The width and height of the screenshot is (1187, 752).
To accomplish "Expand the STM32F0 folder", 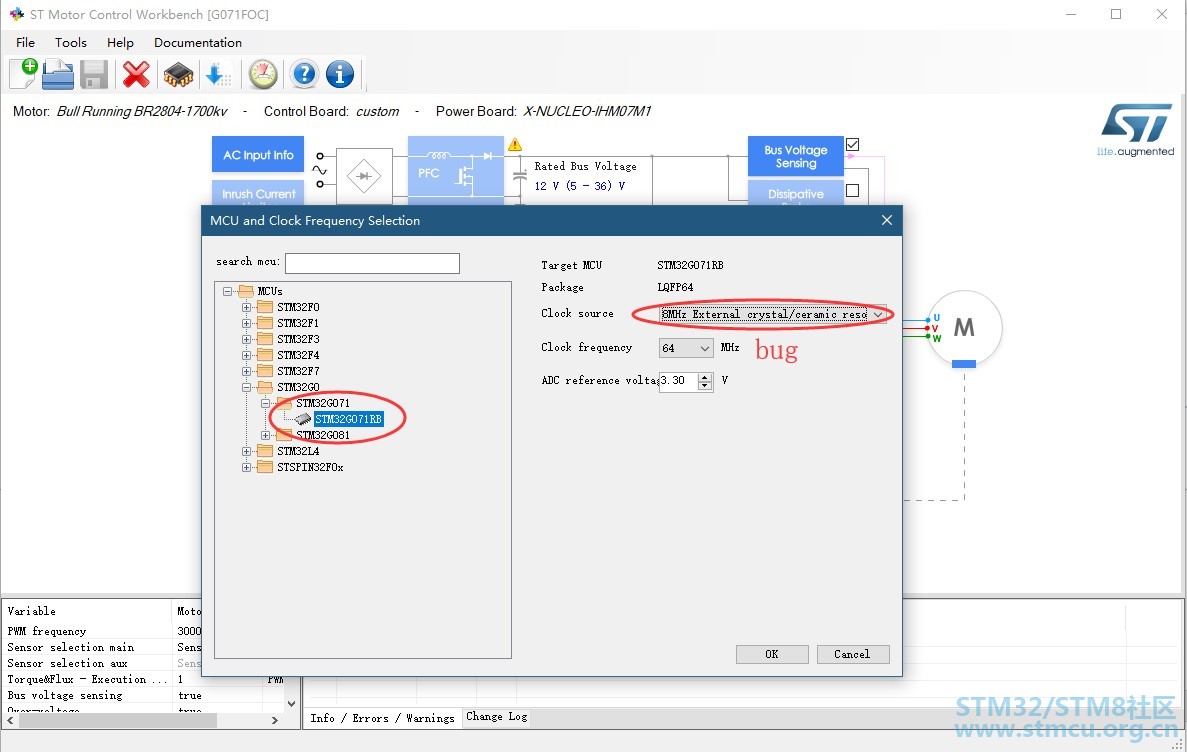I will click(246, 307).
